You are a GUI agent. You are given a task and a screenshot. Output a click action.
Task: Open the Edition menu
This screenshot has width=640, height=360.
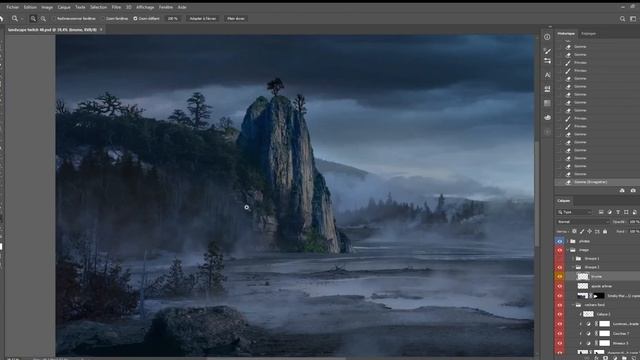[x=30, y=7]
